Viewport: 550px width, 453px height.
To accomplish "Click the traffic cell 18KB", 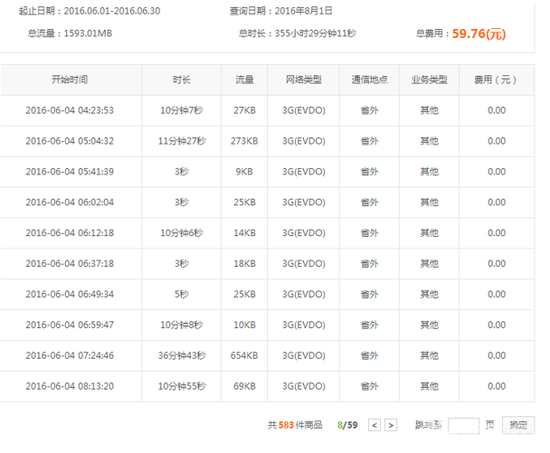I will (x=244, y=264).
